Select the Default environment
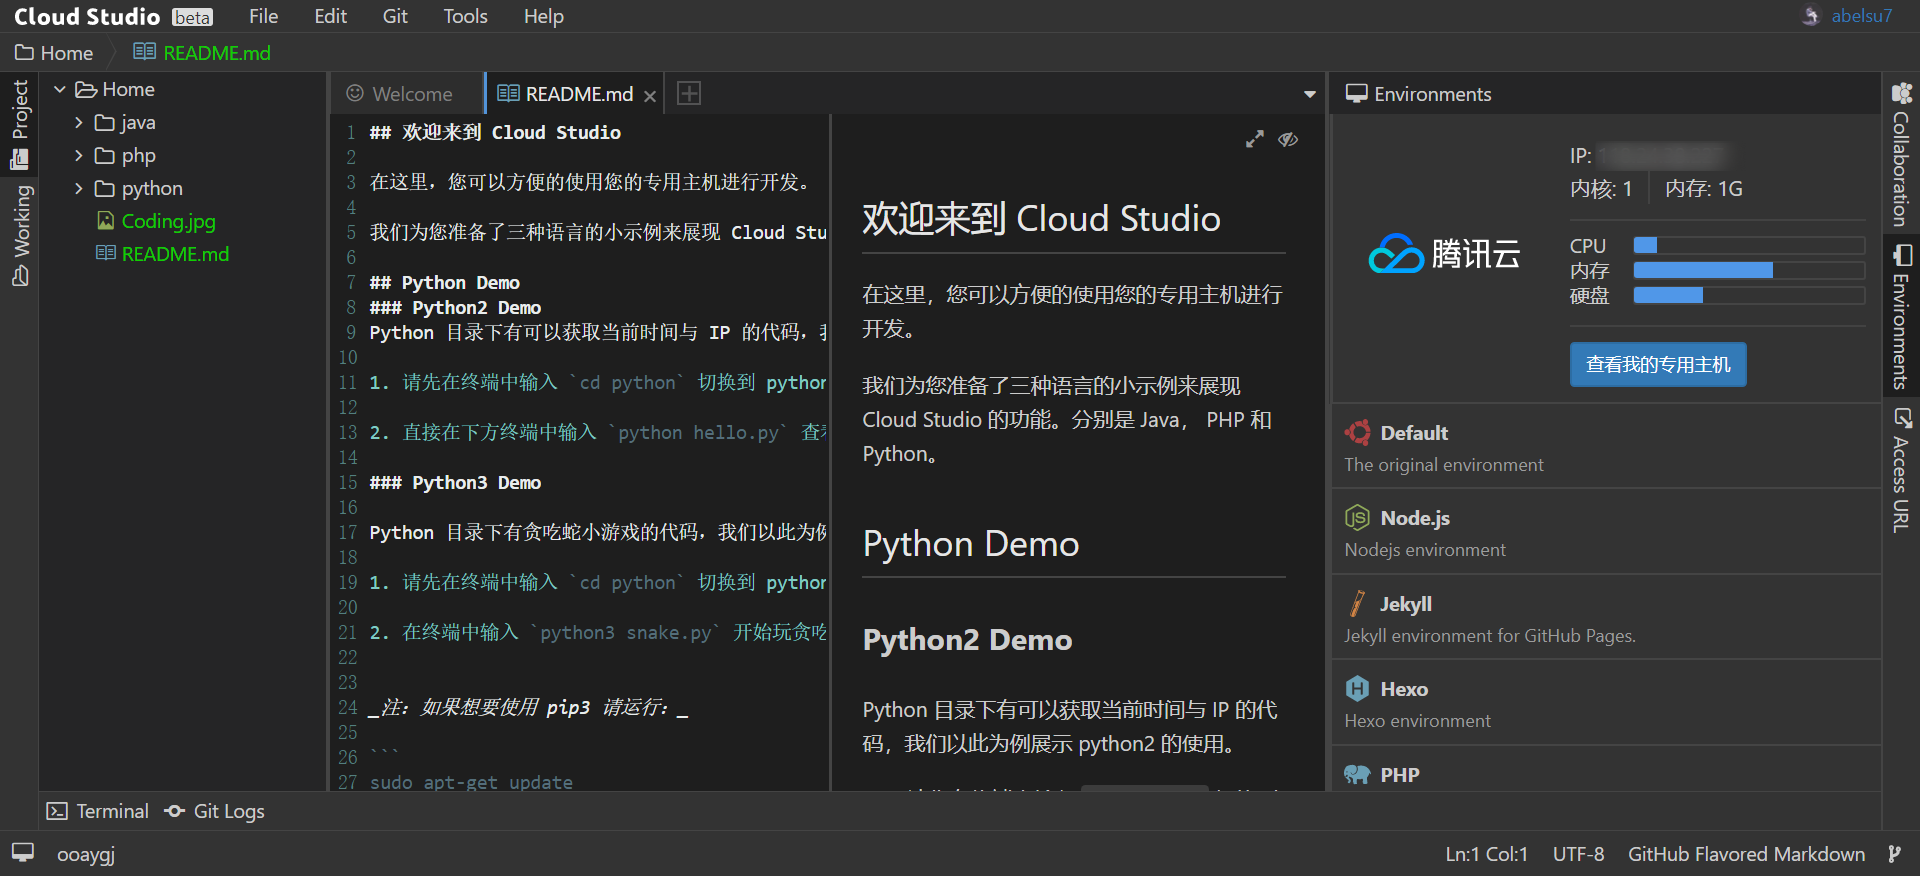This screenshot has height=876, width=1920. (x=1606, y=447)
